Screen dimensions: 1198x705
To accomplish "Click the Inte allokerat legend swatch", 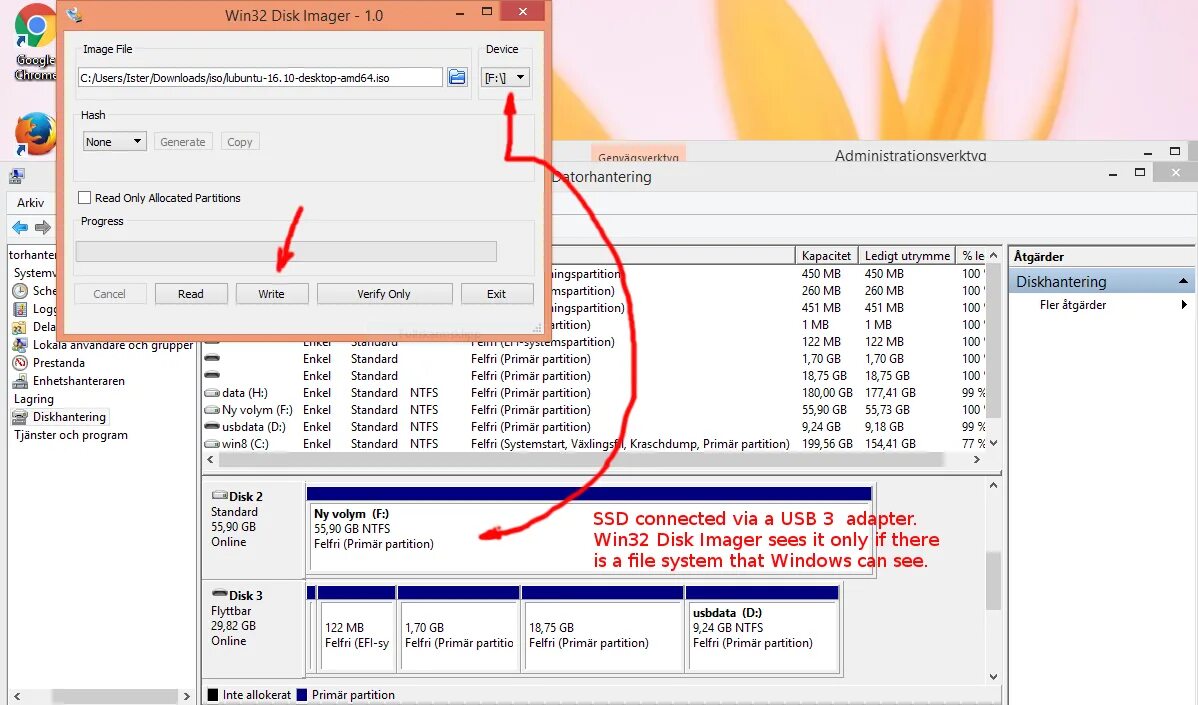I will tap(213, 695).
